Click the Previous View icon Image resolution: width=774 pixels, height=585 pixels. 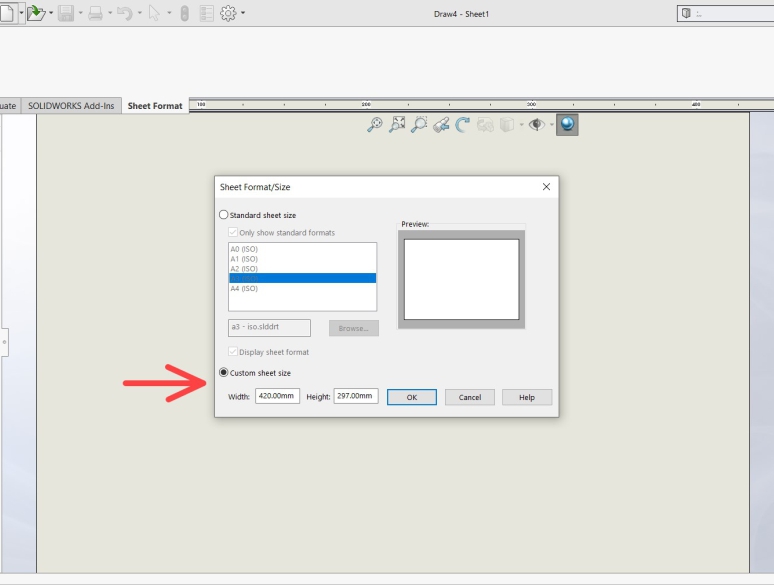coord(441,125)
